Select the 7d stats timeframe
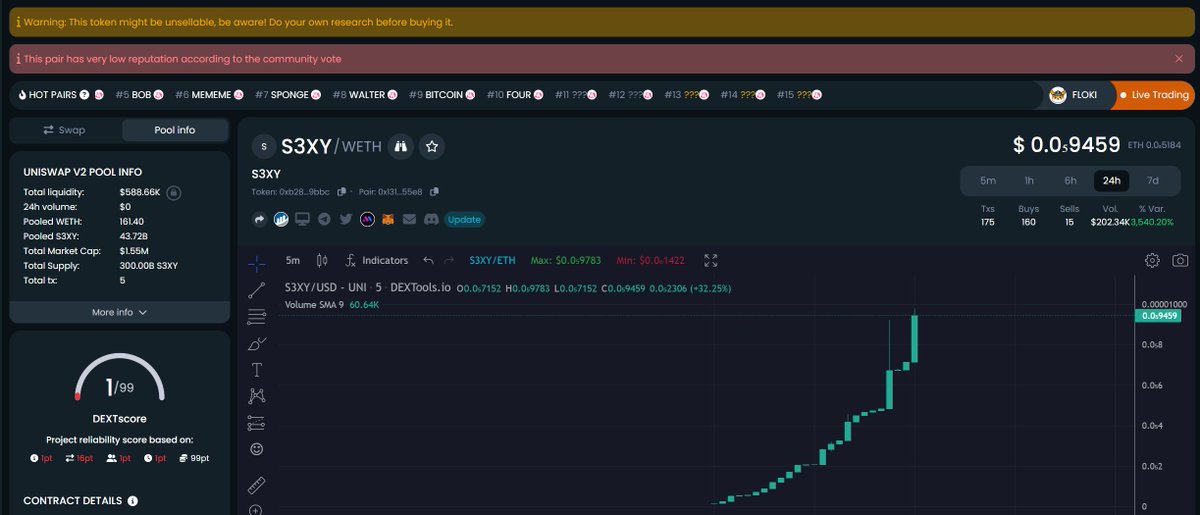Screen dimensions: 1200x515 (1152, 181)
